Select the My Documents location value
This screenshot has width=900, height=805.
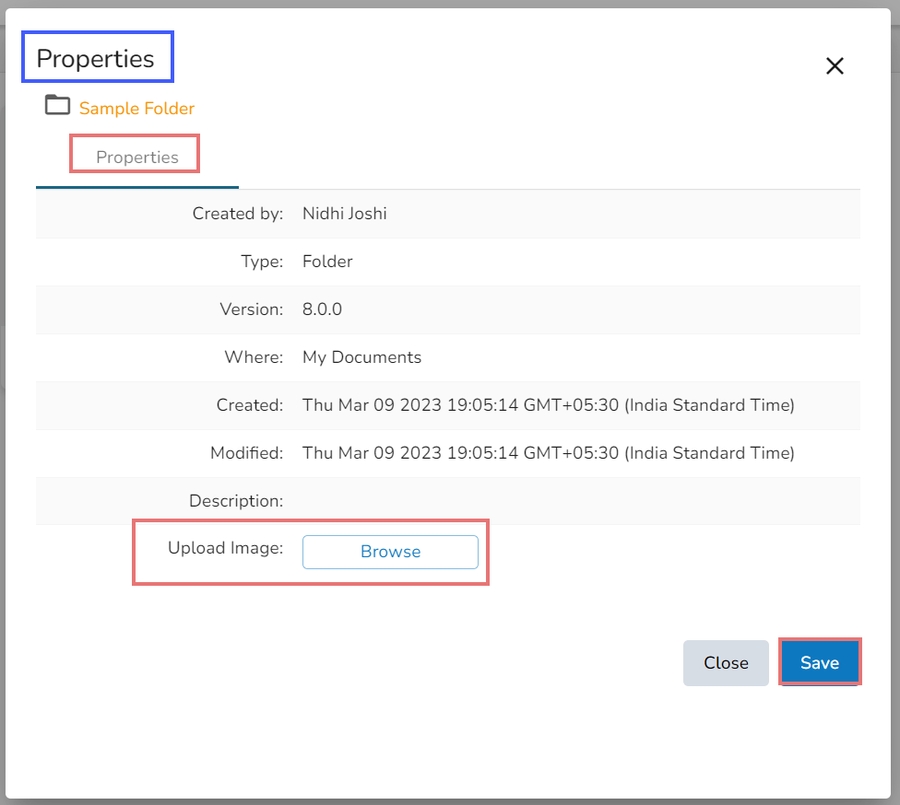click(x=362, y=357)
